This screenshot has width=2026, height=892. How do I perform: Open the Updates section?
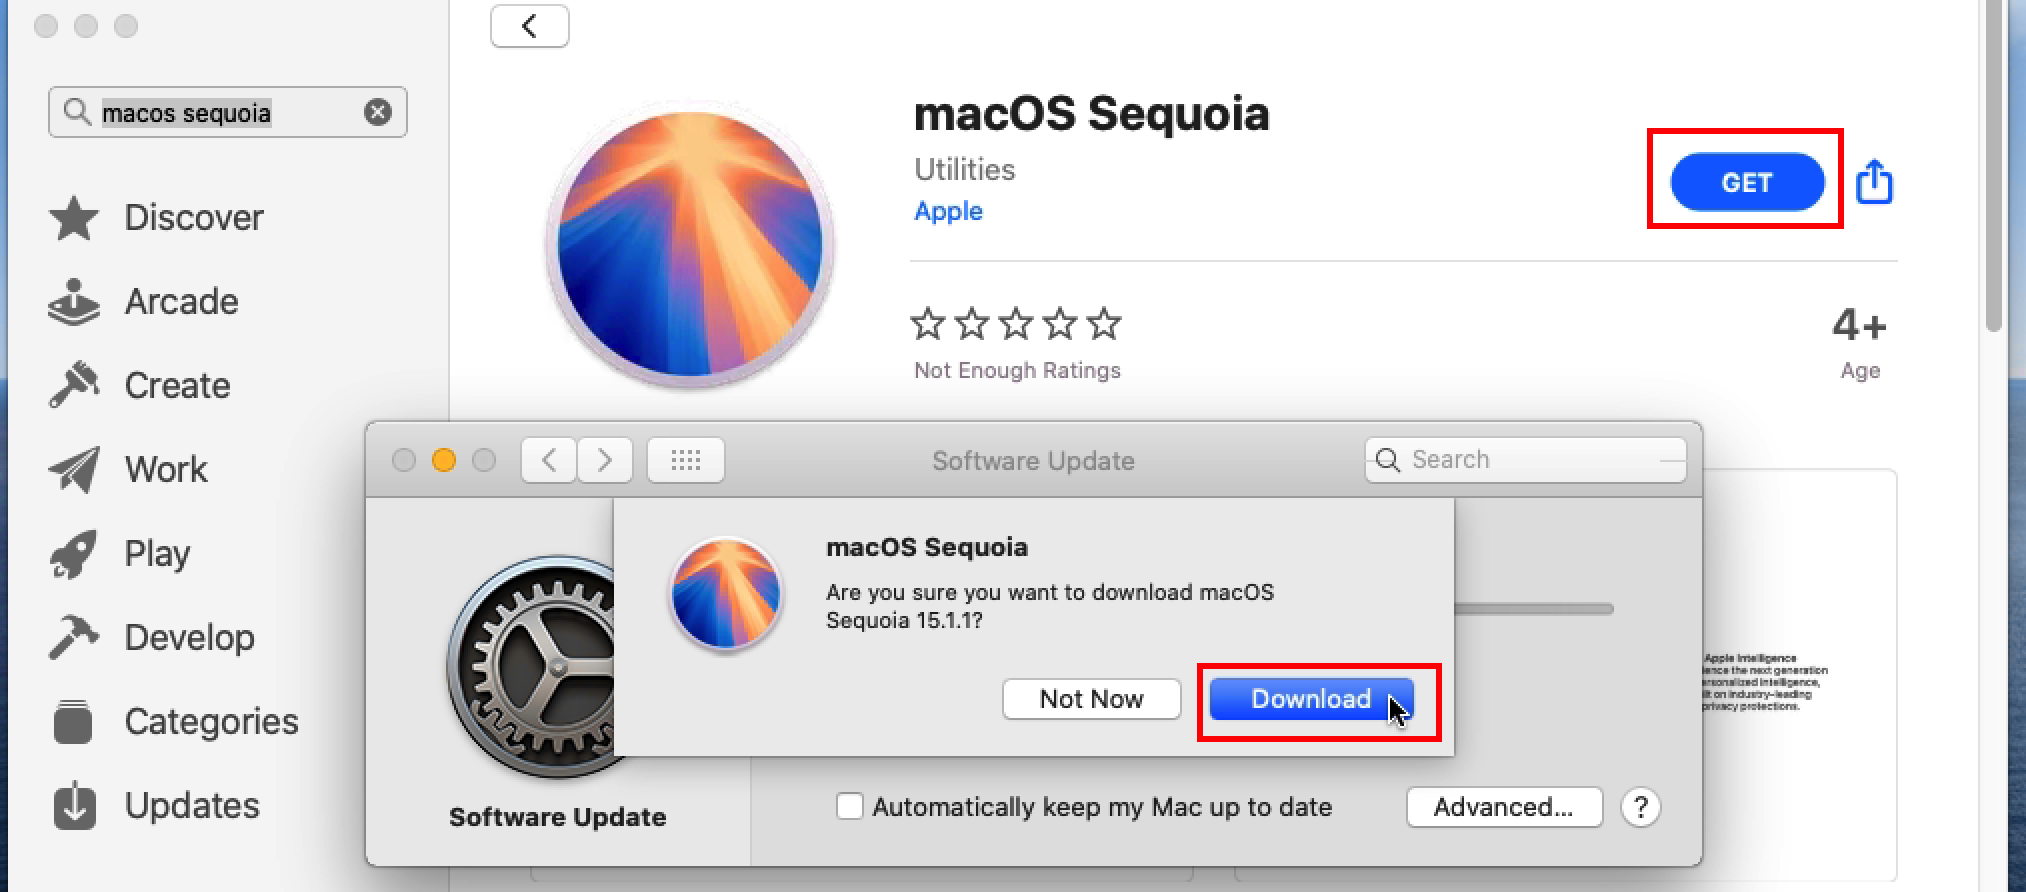point(191,805)
